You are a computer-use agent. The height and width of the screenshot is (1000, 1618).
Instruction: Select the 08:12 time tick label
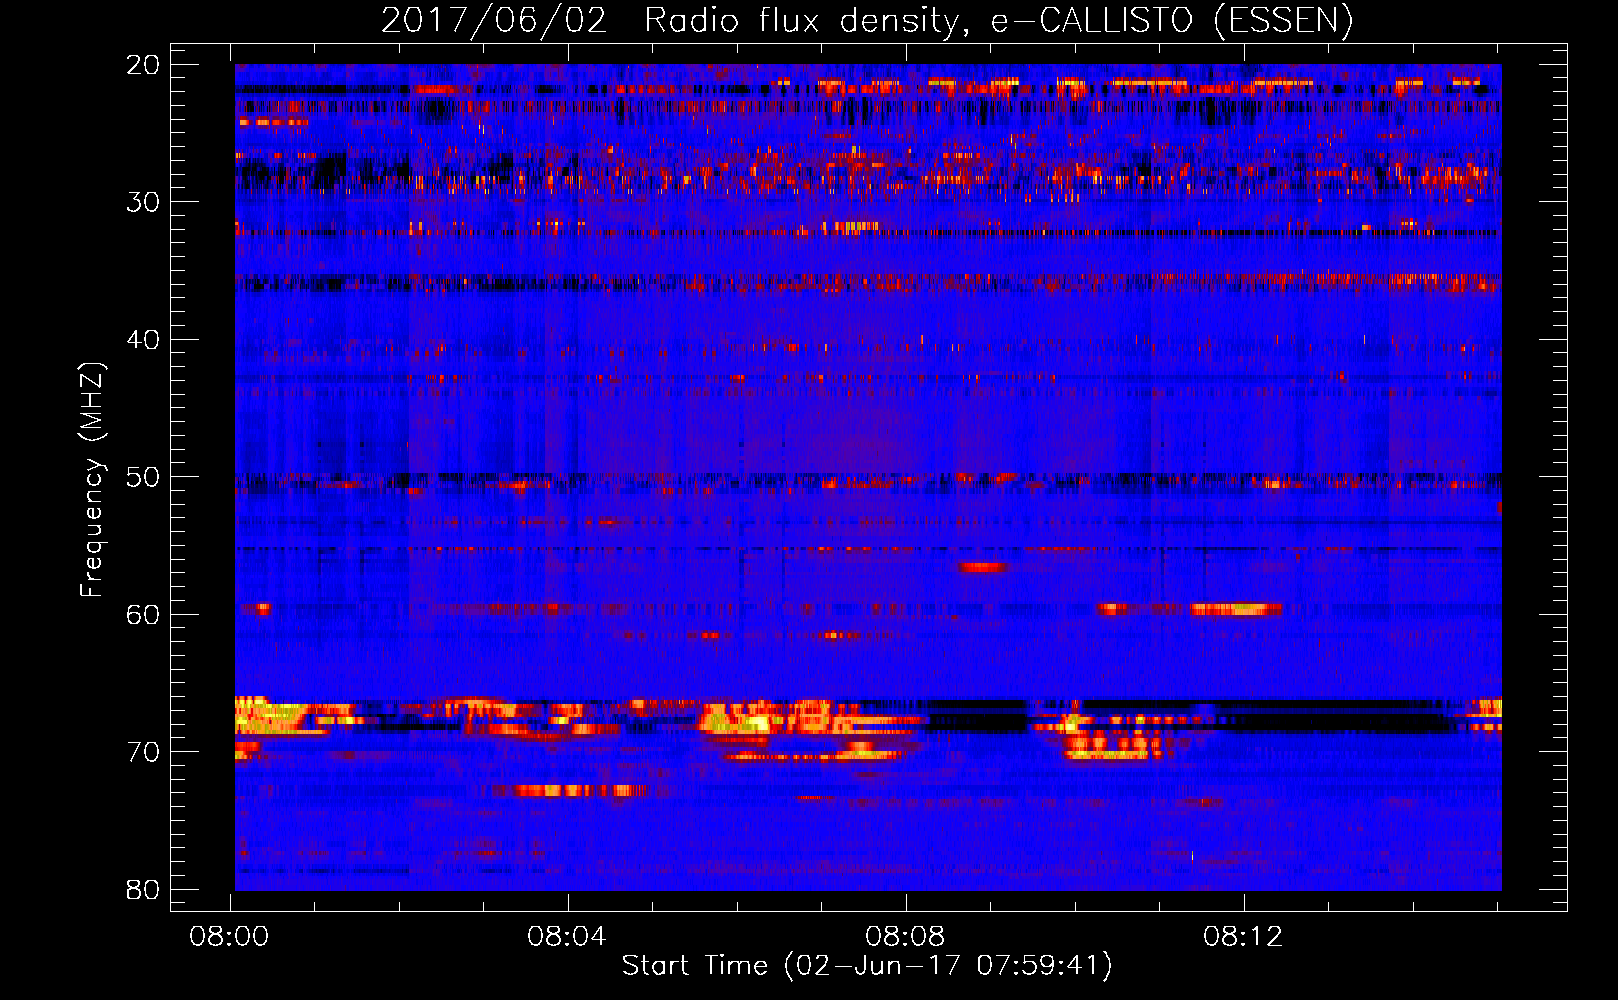(x=1243, y=937)
